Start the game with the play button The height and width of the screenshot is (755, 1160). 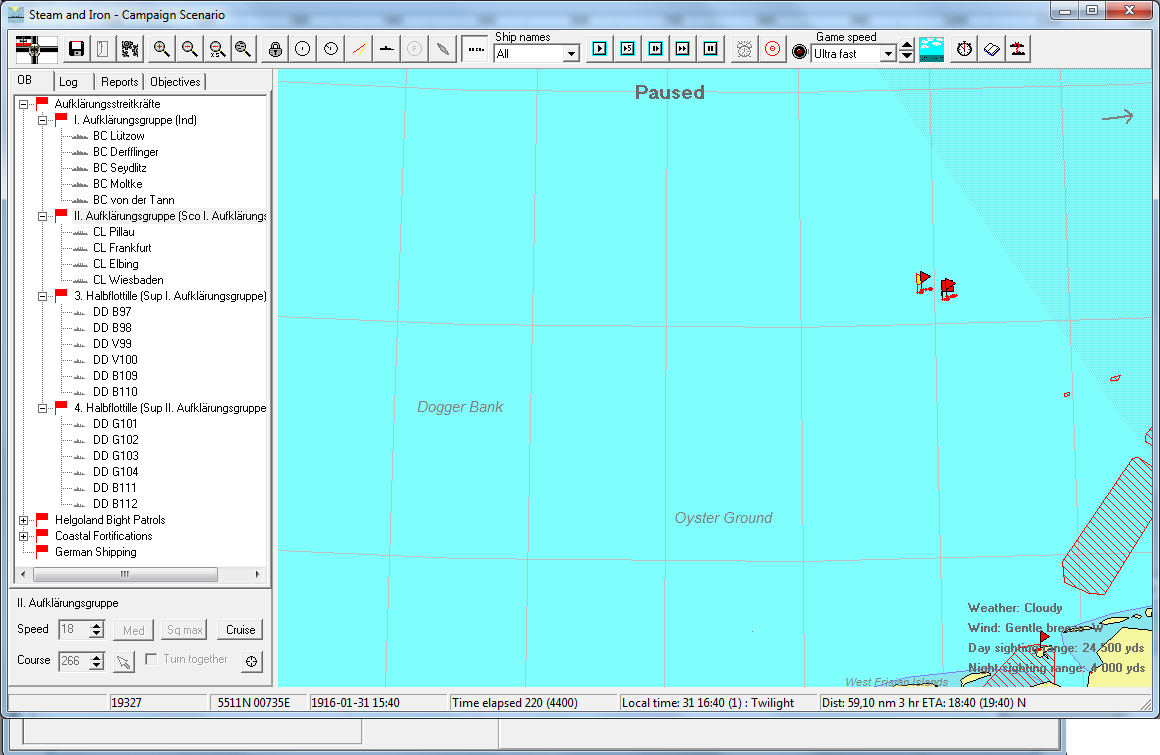tap(600, 49)
